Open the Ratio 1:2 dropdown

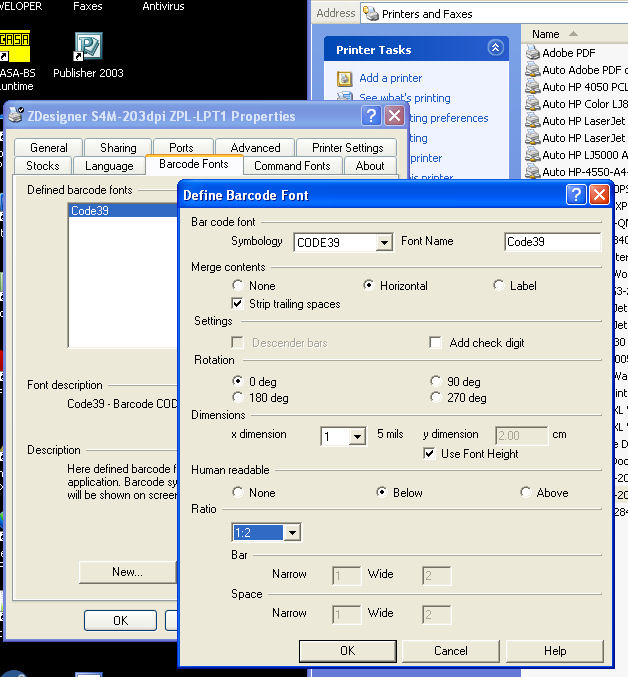tap(292, 532)
